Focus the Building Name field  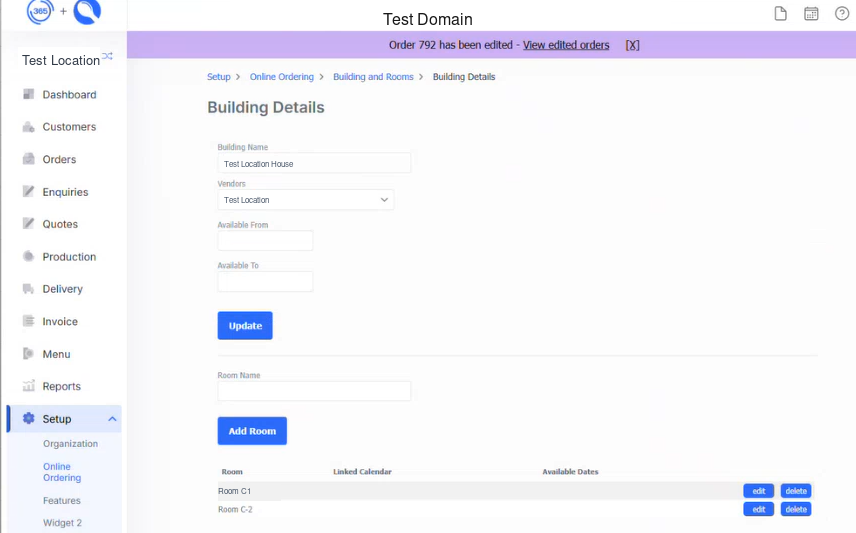[x=314, y=163]
